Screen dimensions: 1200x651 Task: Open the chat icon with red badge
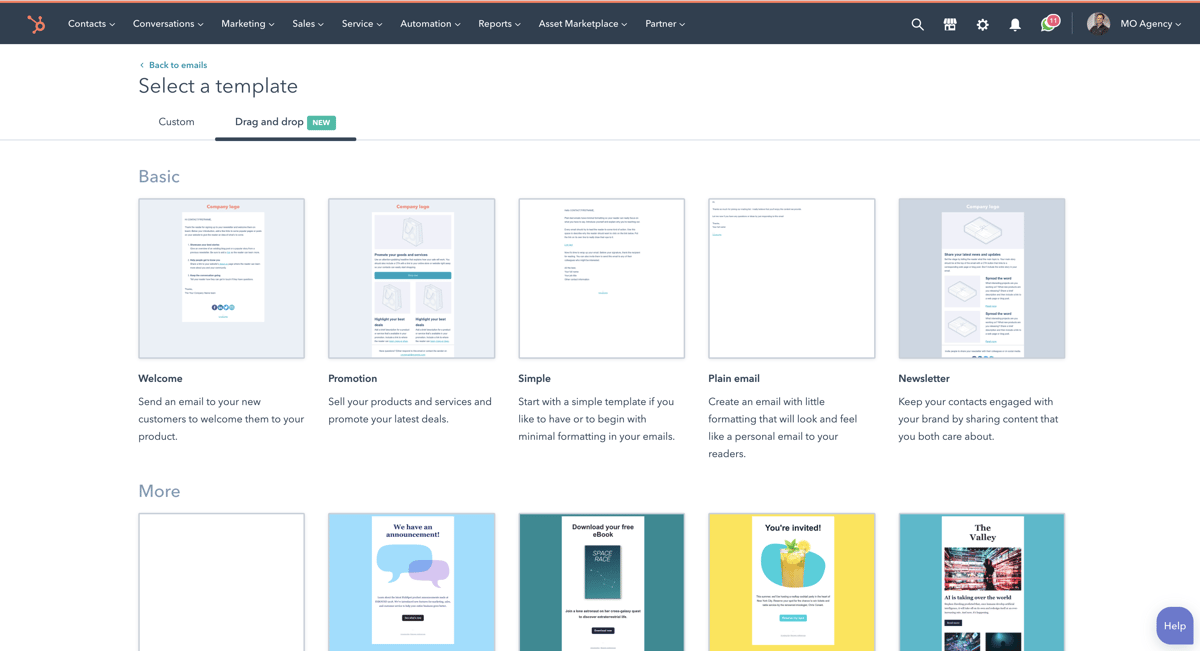click(1049, 23)
